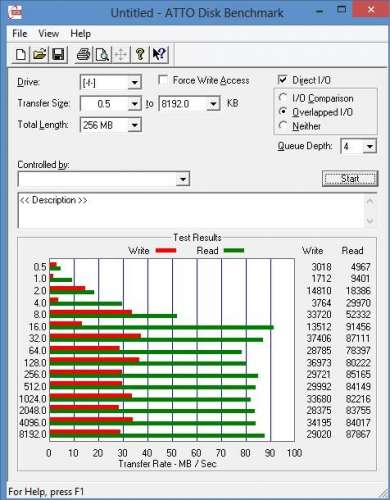Viewport: 390px width, 500px height.
Task: Click the green read bar for 16.0 row
Action: (161, 328)
